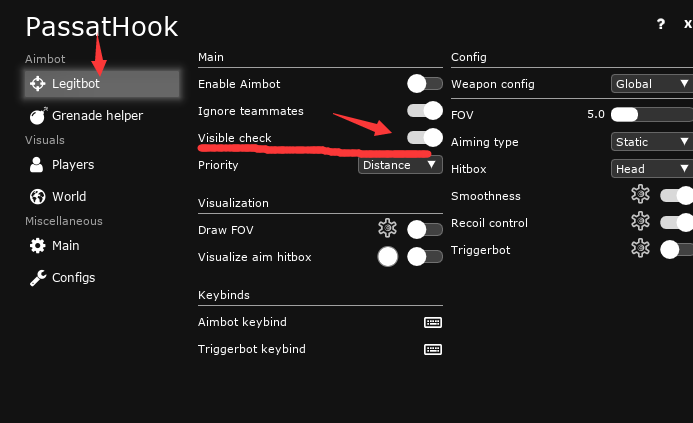The image size is (693, 423).
Task: Click the FOV slider
Action: [651, 115]
